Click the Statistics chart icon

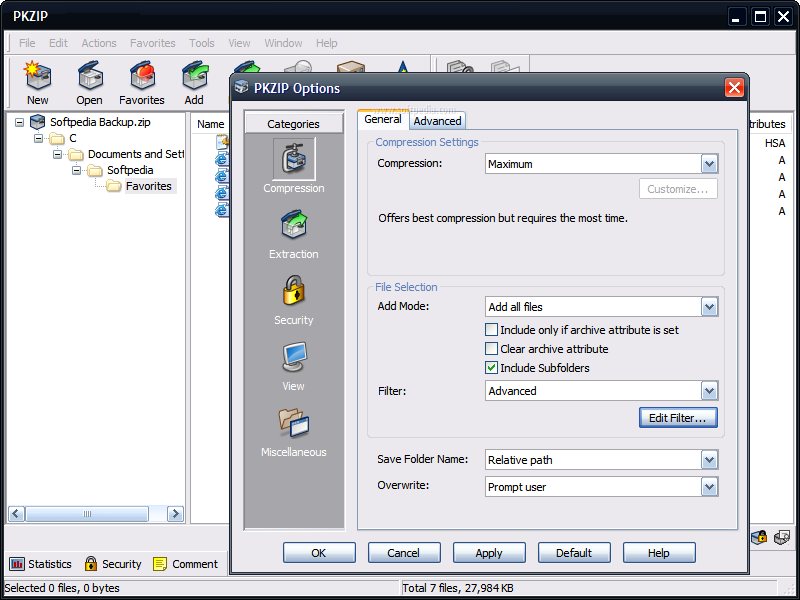[x=17, y=564]
